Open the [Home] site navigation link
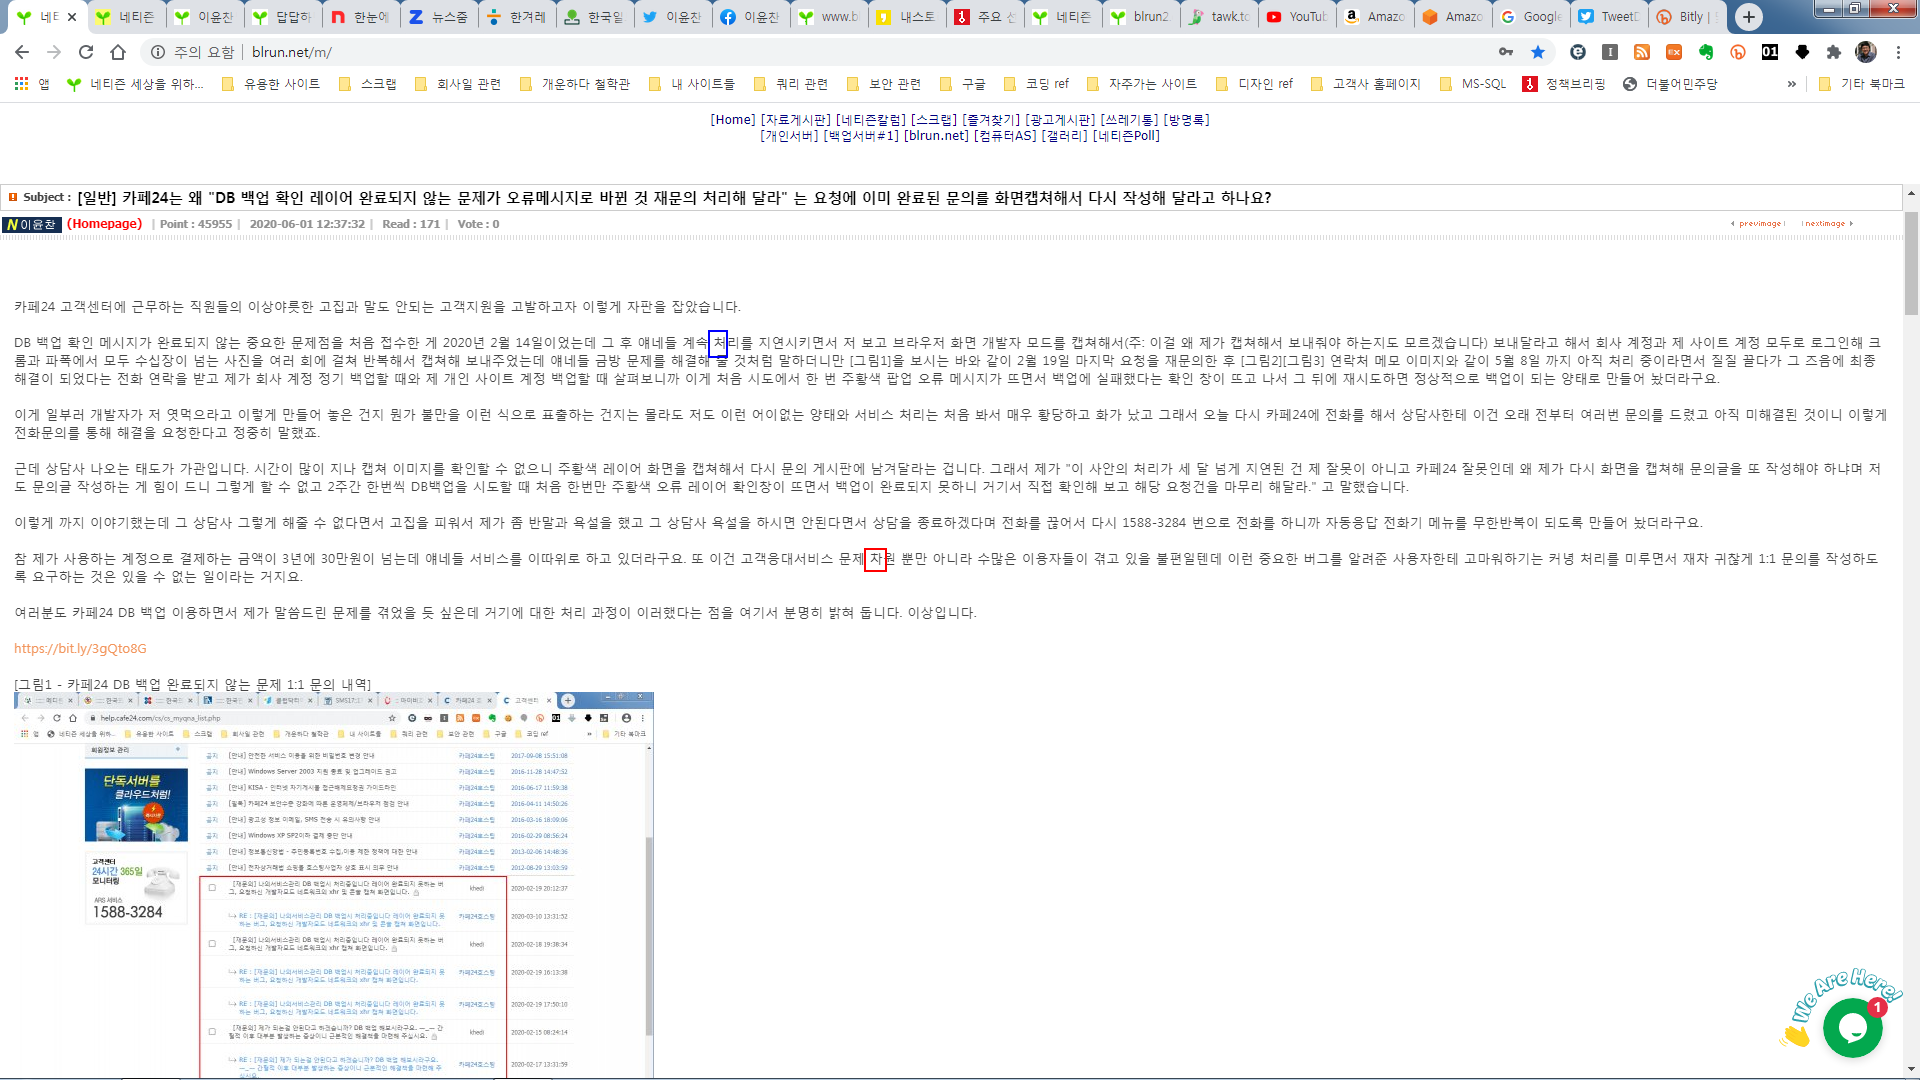The width and height of the screenshot is (1920, 1080). (733, 120)
